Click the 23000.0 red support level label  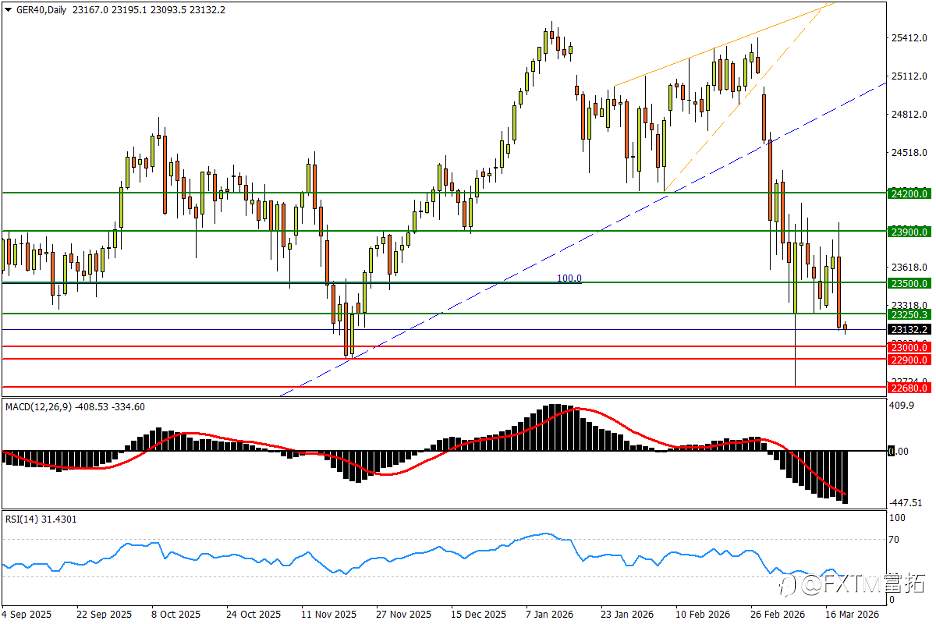(909, 348)
